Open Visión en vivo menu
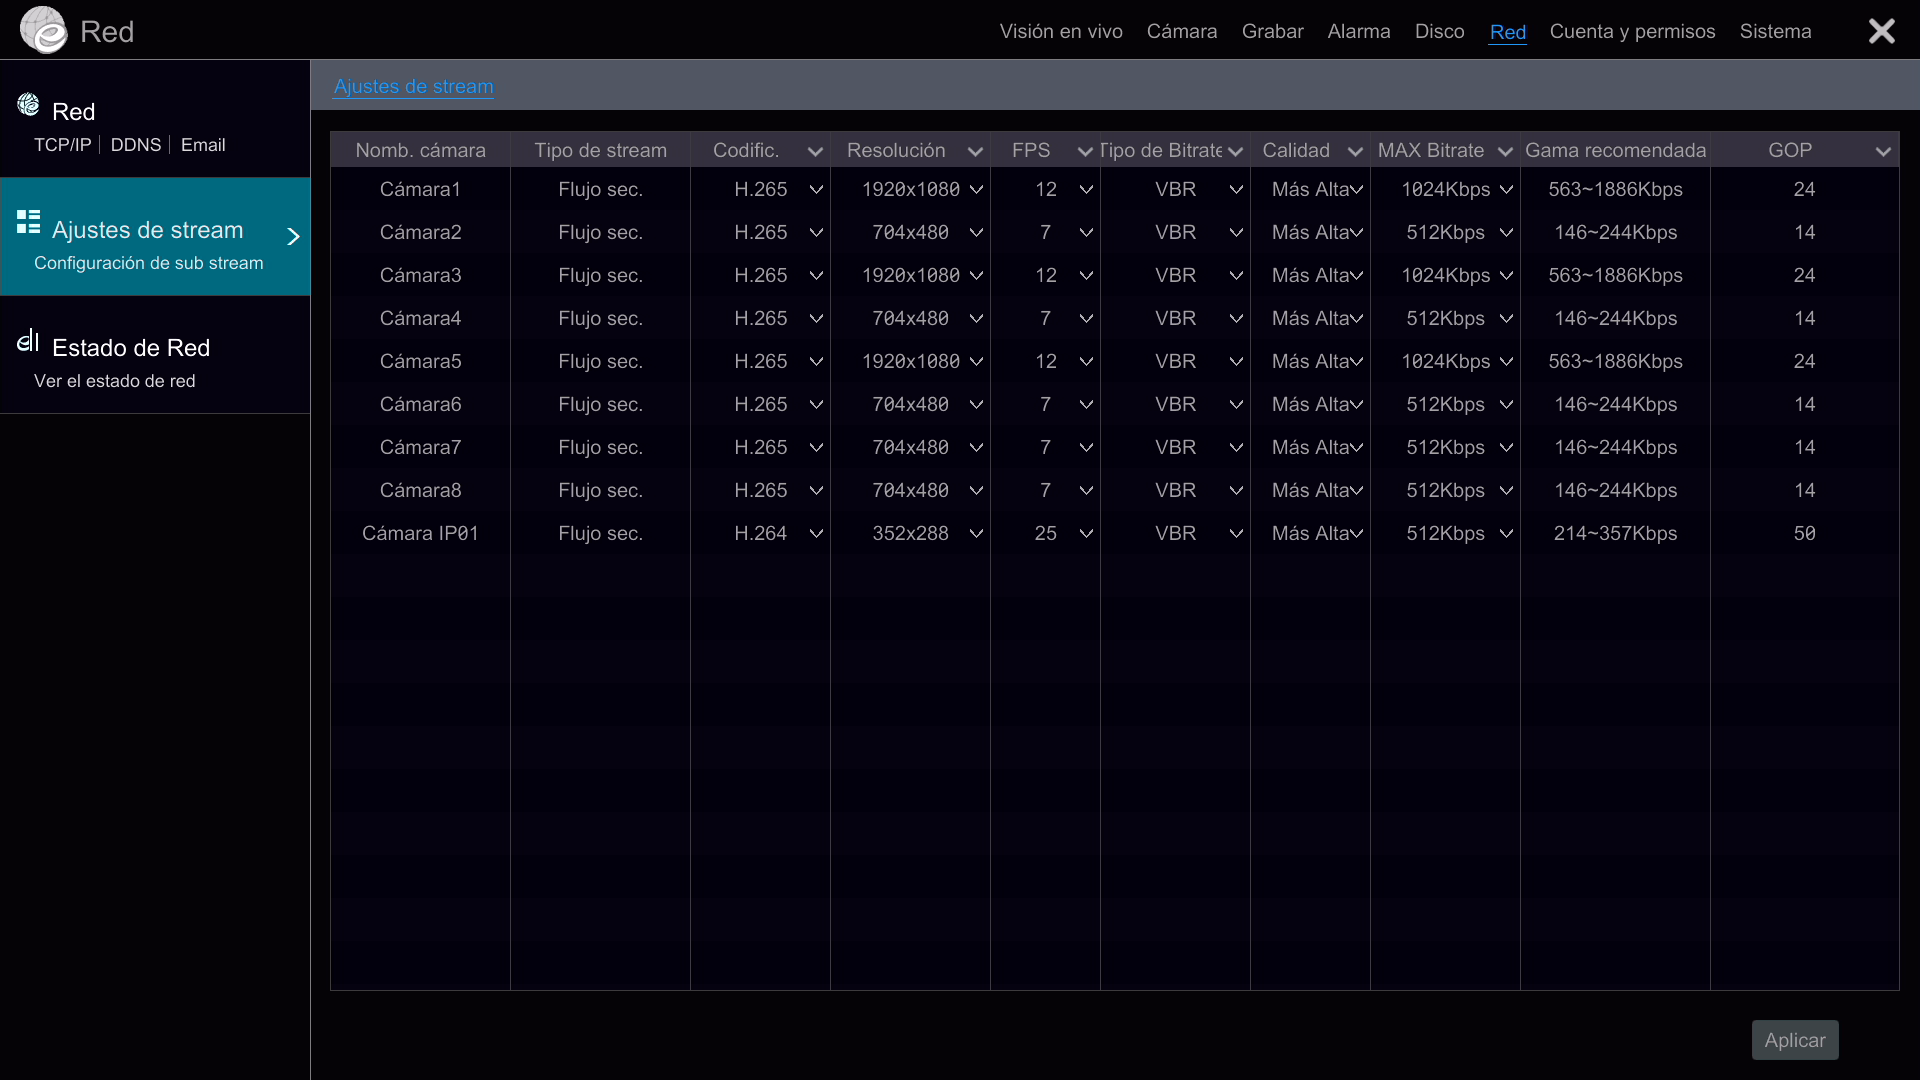 pyautogui.click(x=1061, y=31)
